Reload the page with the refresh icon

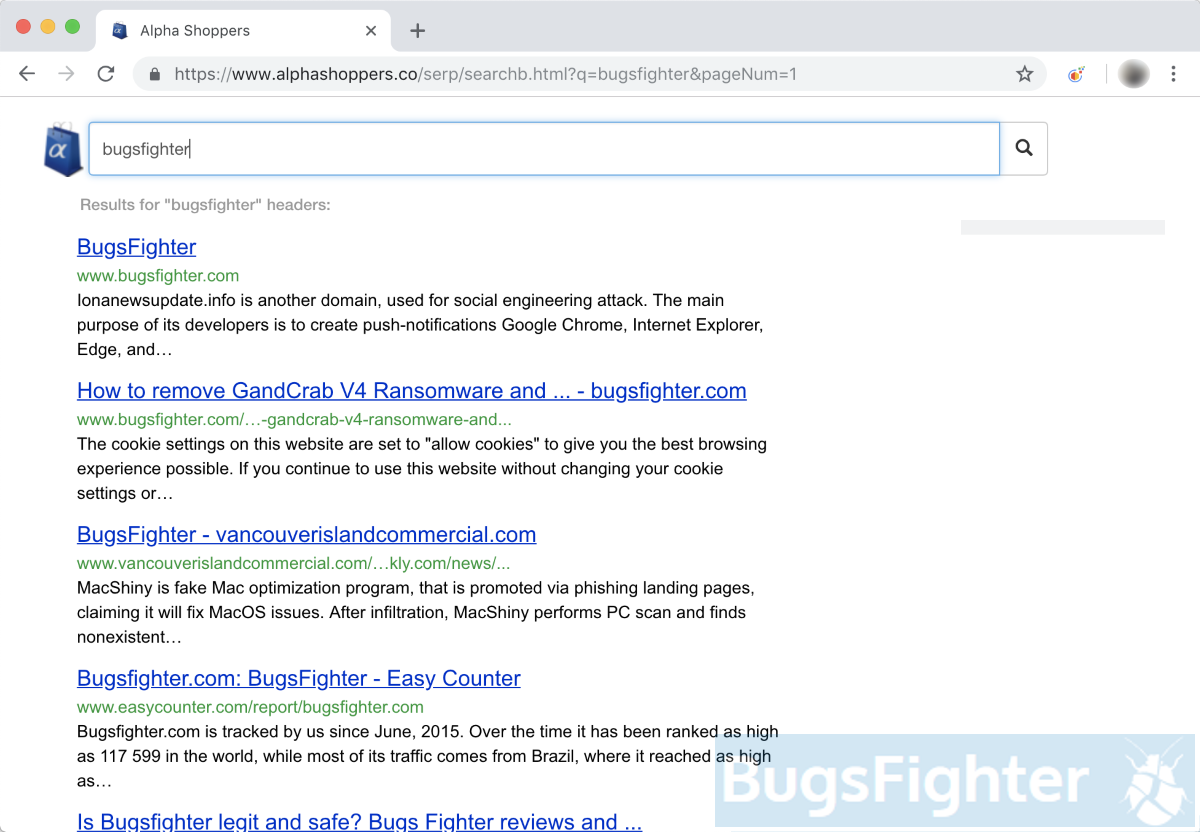105,74
